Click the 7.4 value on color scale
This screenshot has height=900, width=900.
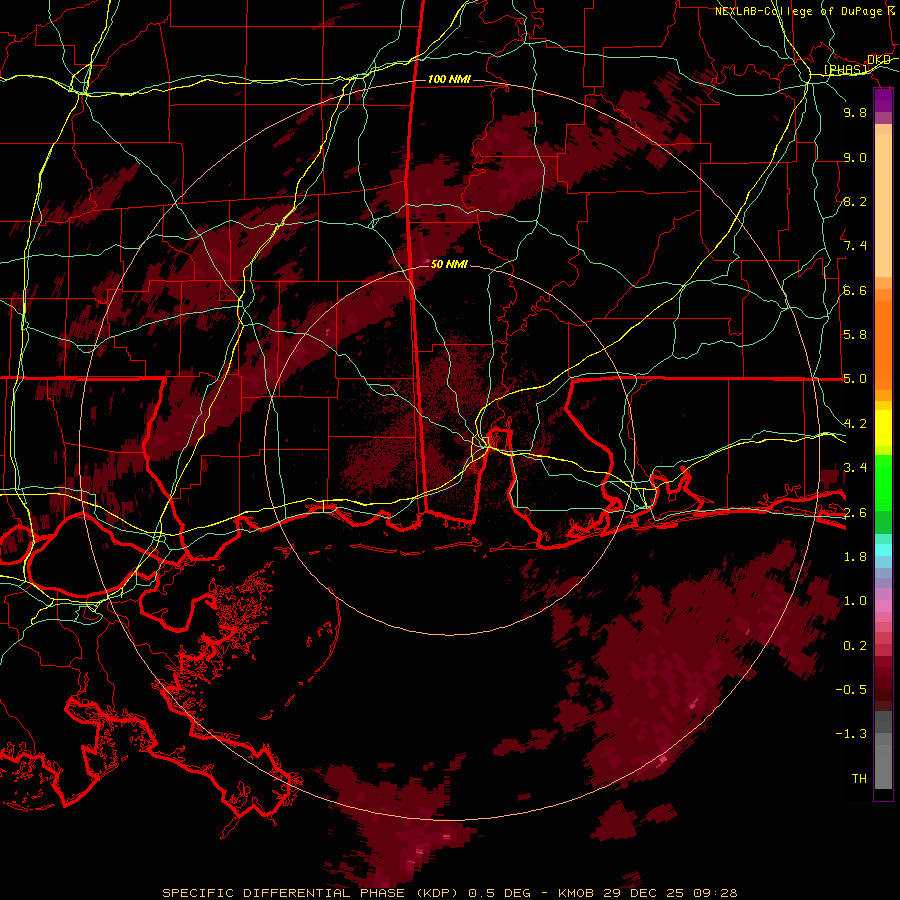(855, 246)
